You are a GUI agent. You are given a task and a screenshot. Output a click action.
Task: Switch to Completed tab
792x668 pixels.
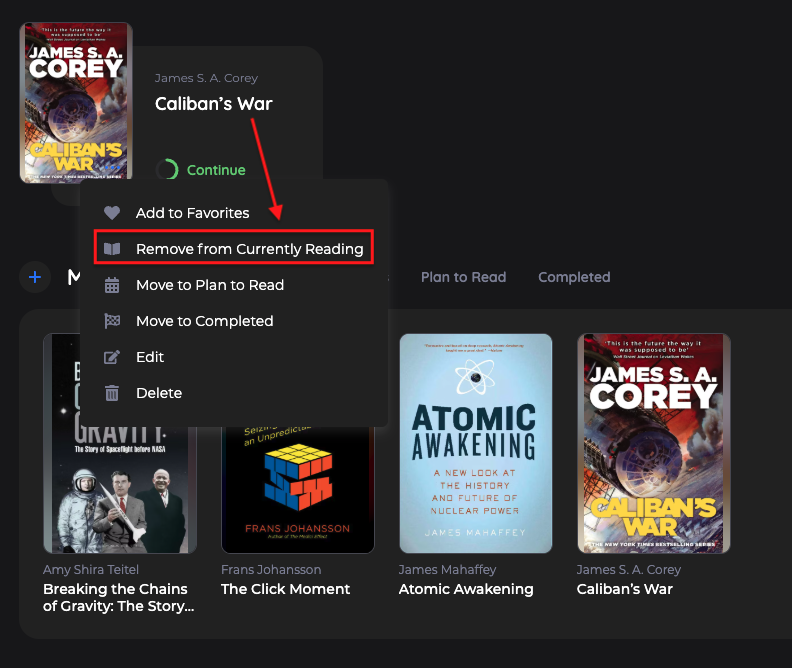point(574,277)
